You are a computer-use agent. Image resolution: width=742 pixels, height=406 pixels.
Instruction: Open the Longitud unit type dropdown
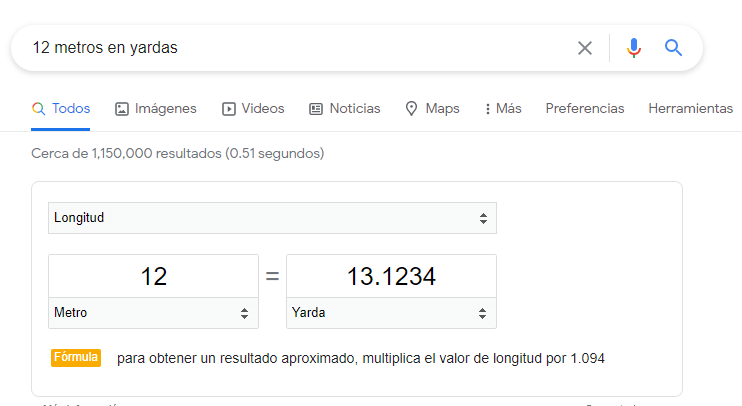coord(272,218)
